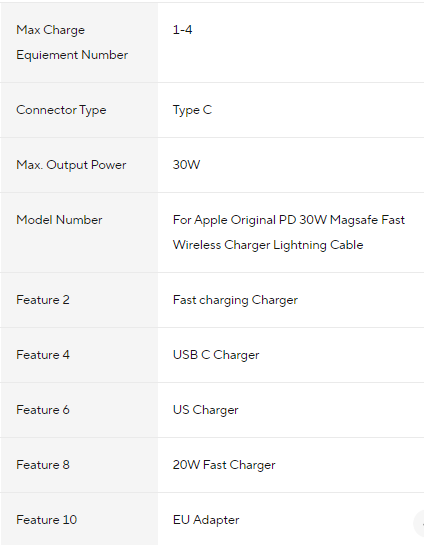Click the 'Connector Type' label
424x545 pixels.
pos(61,110)
